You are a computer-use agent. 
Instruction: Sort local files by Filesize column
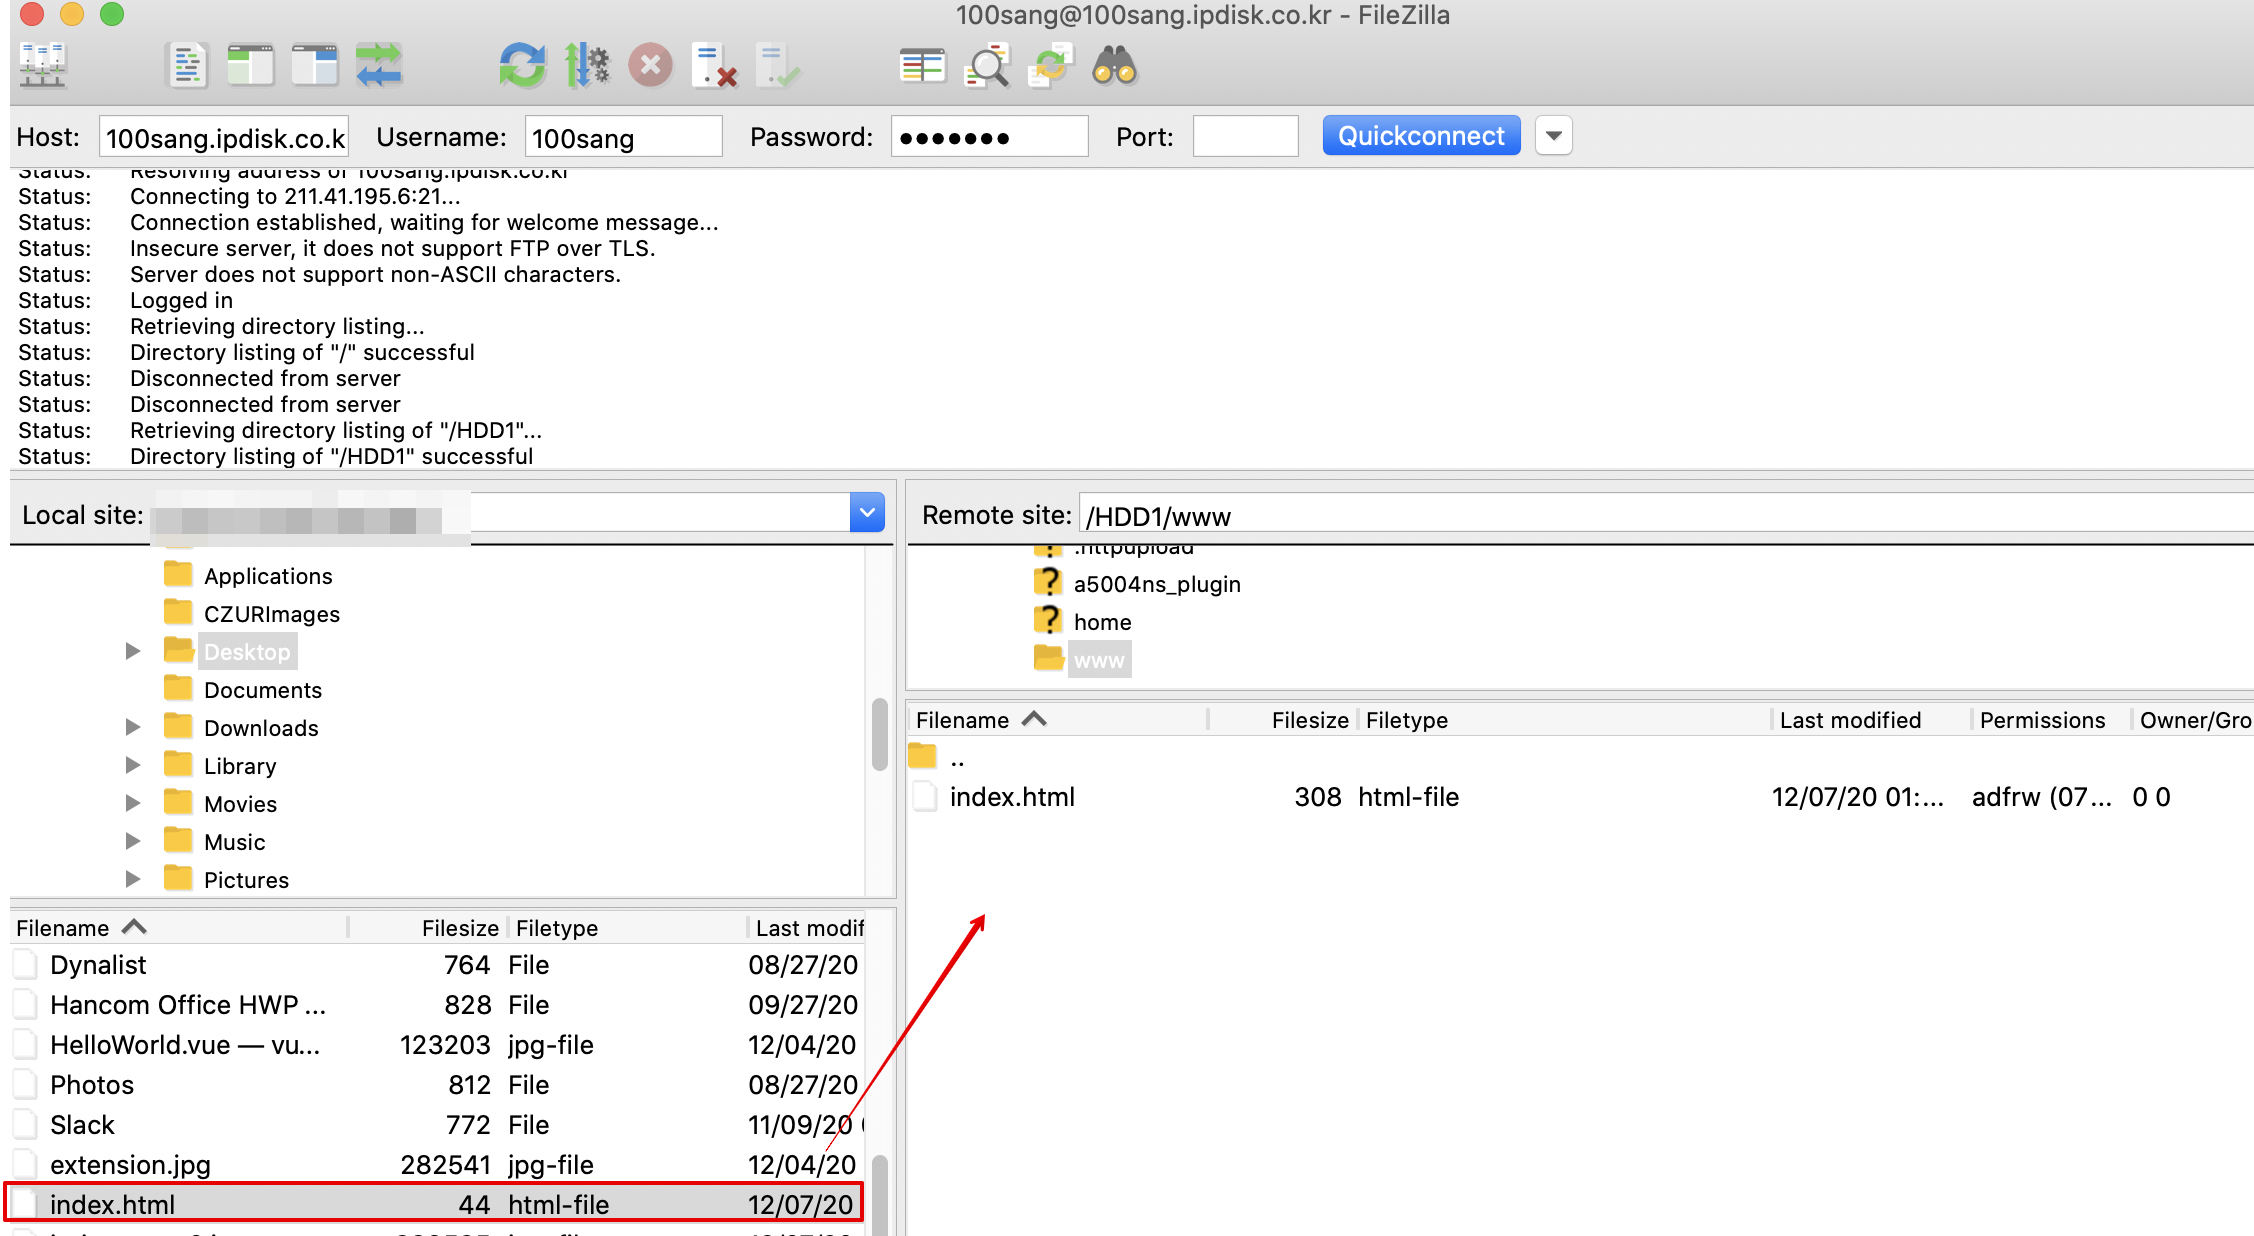(x=459, y=928)
